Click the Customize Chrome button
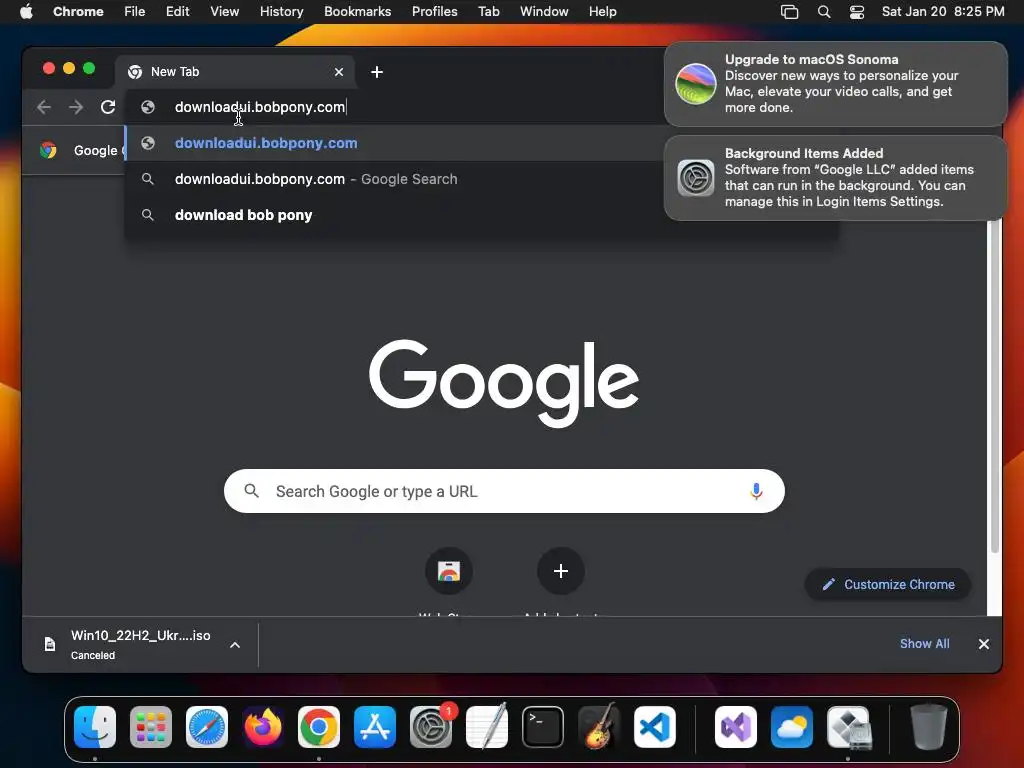 tap(888, 584)
